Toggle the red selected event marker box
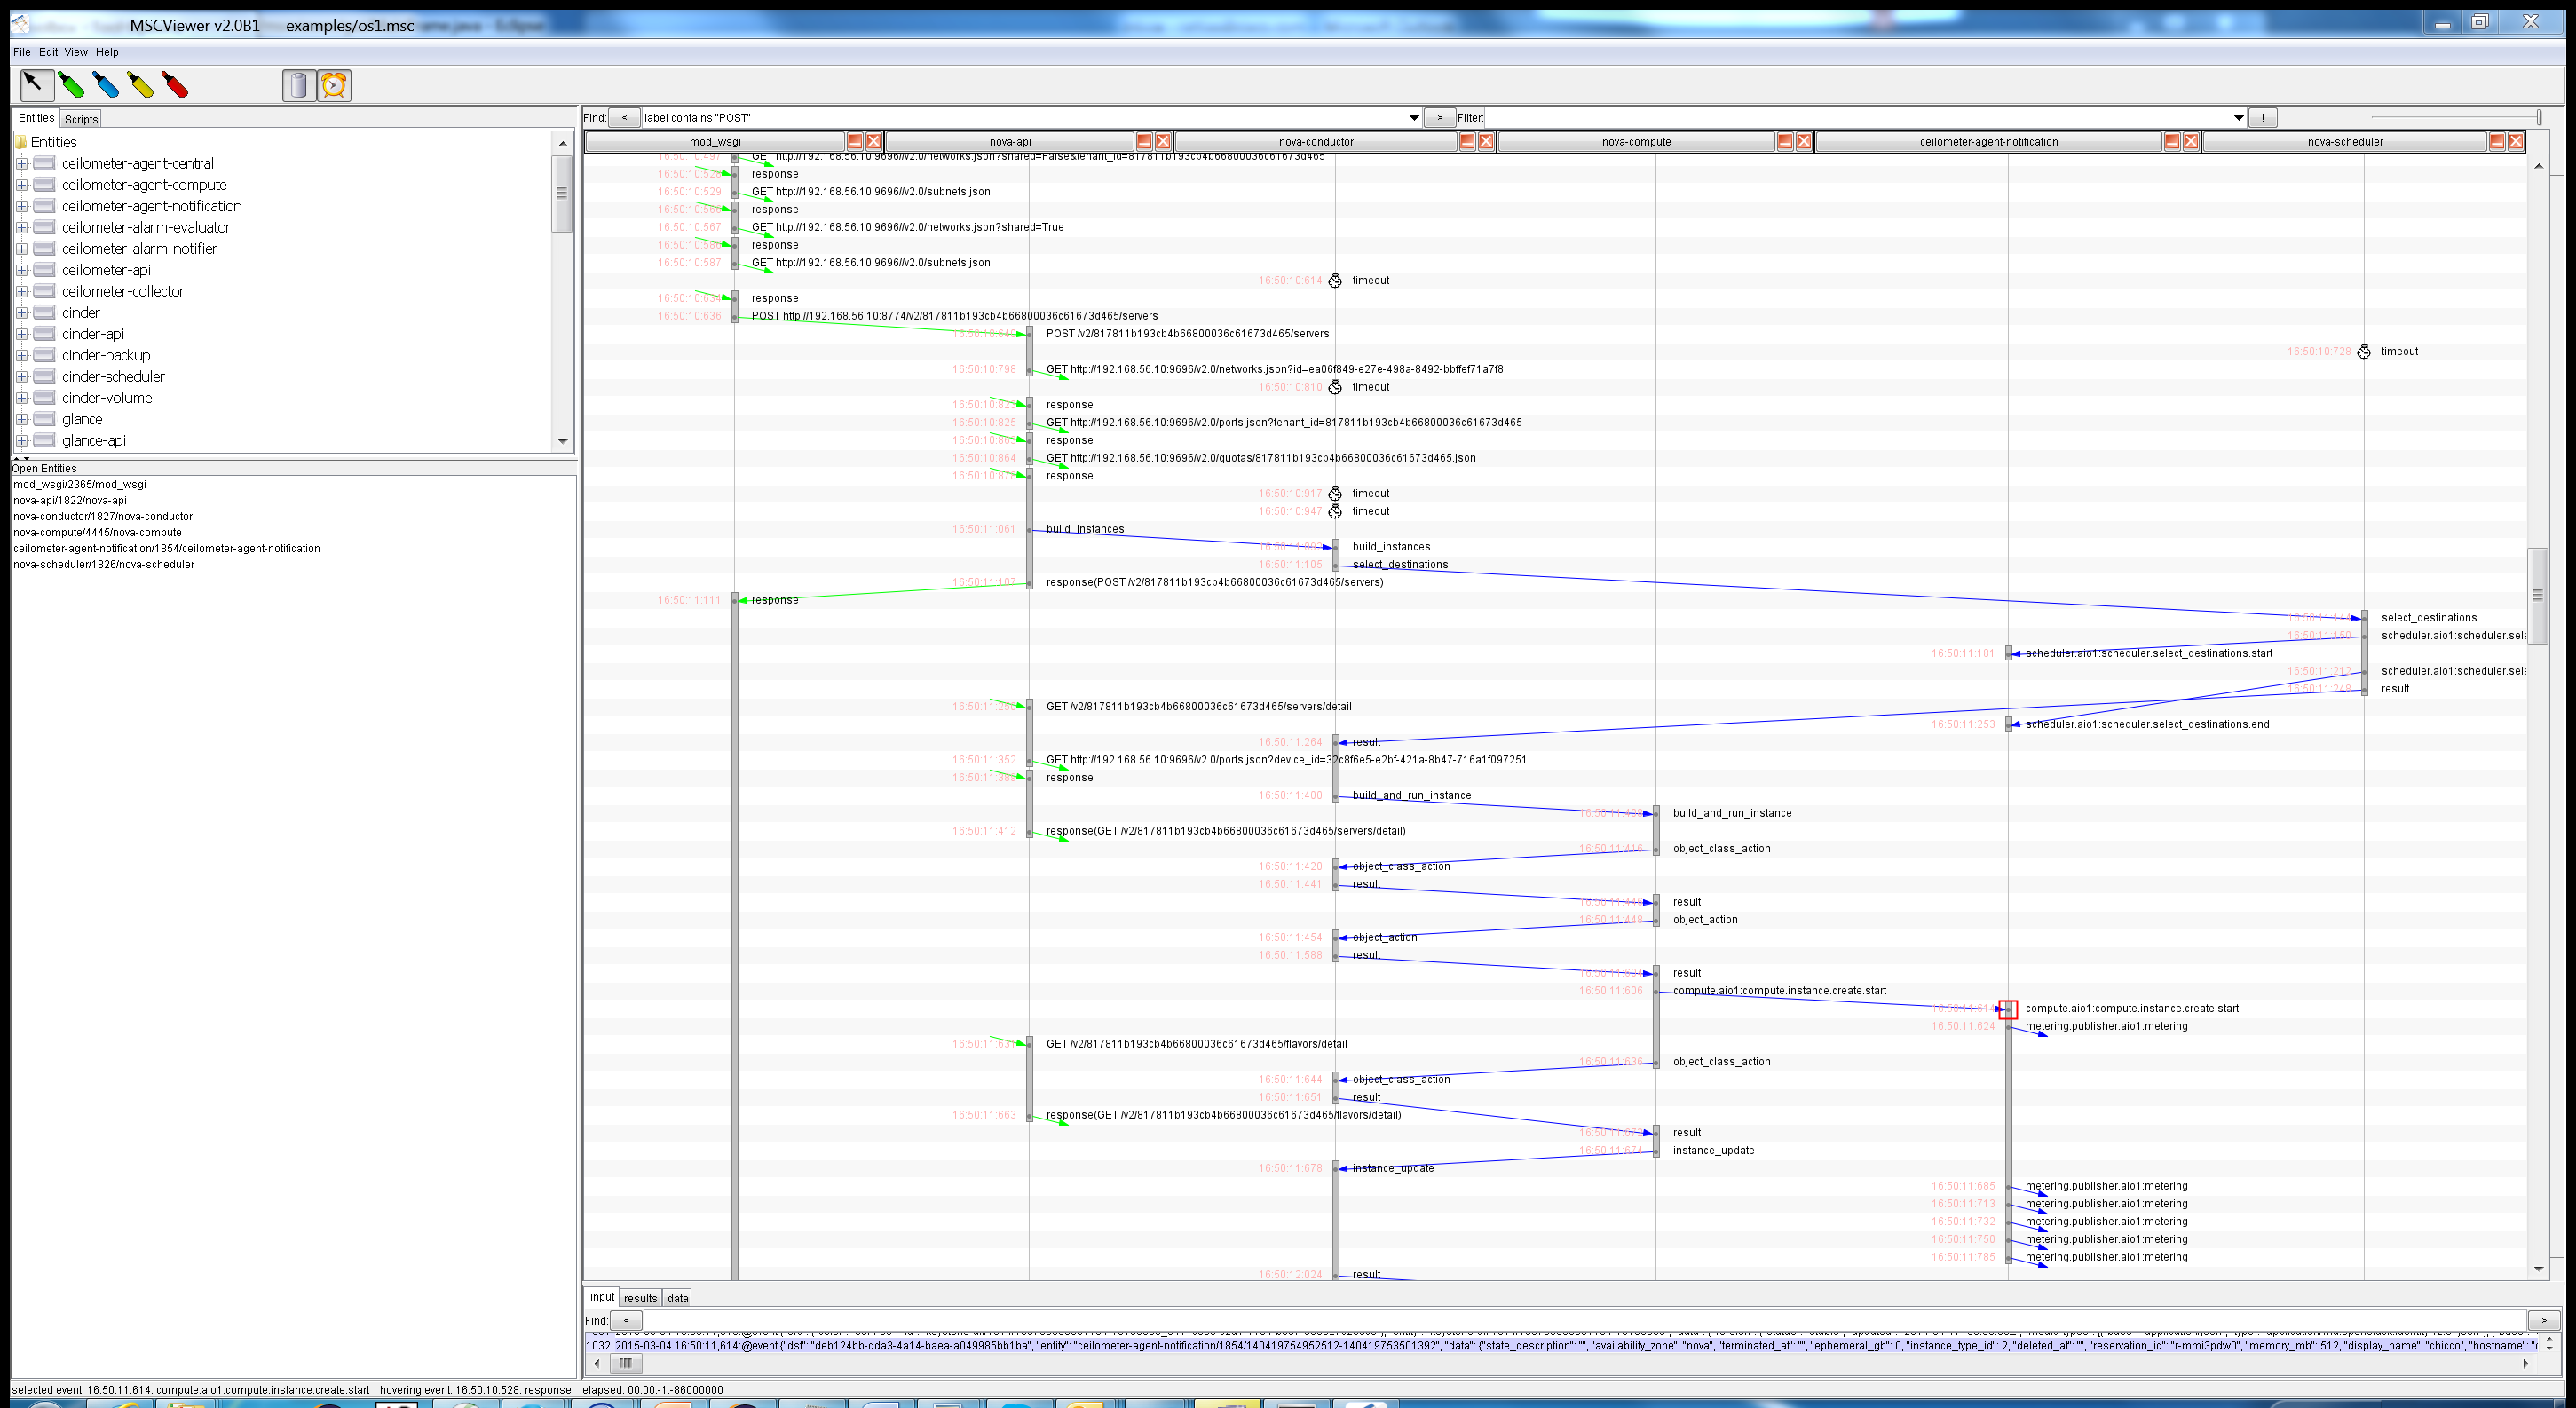2576x1408 pixels. click(x=2007, y=1009)
